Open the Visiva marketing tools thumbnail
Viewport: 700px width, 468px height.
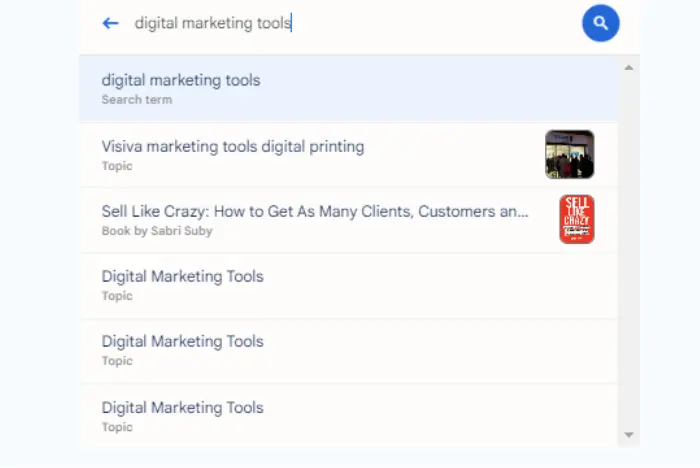tap(569, 154)
